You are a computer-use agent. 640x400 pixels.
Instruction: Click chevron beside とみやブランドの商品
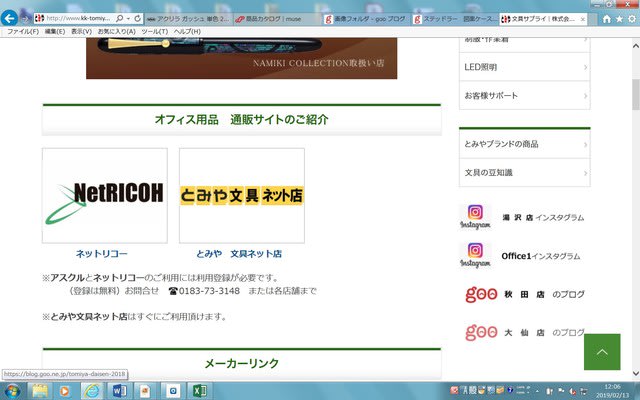click(585, 144)
